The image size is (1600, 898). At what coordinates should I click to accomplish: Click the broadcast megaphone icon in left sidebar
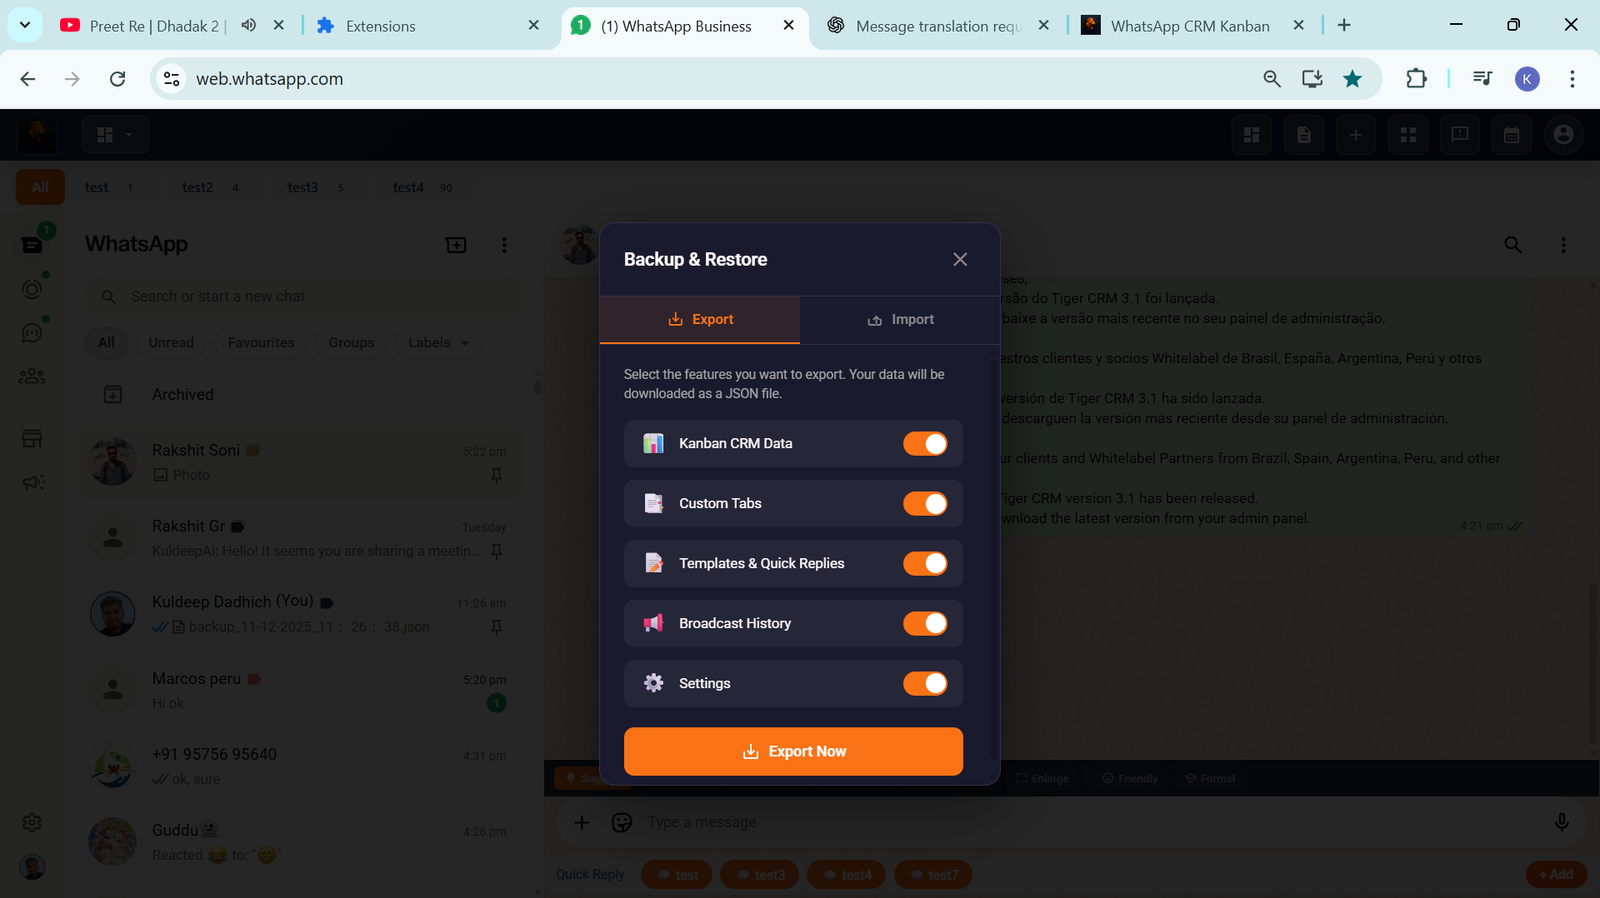click(x=33, y=483)
